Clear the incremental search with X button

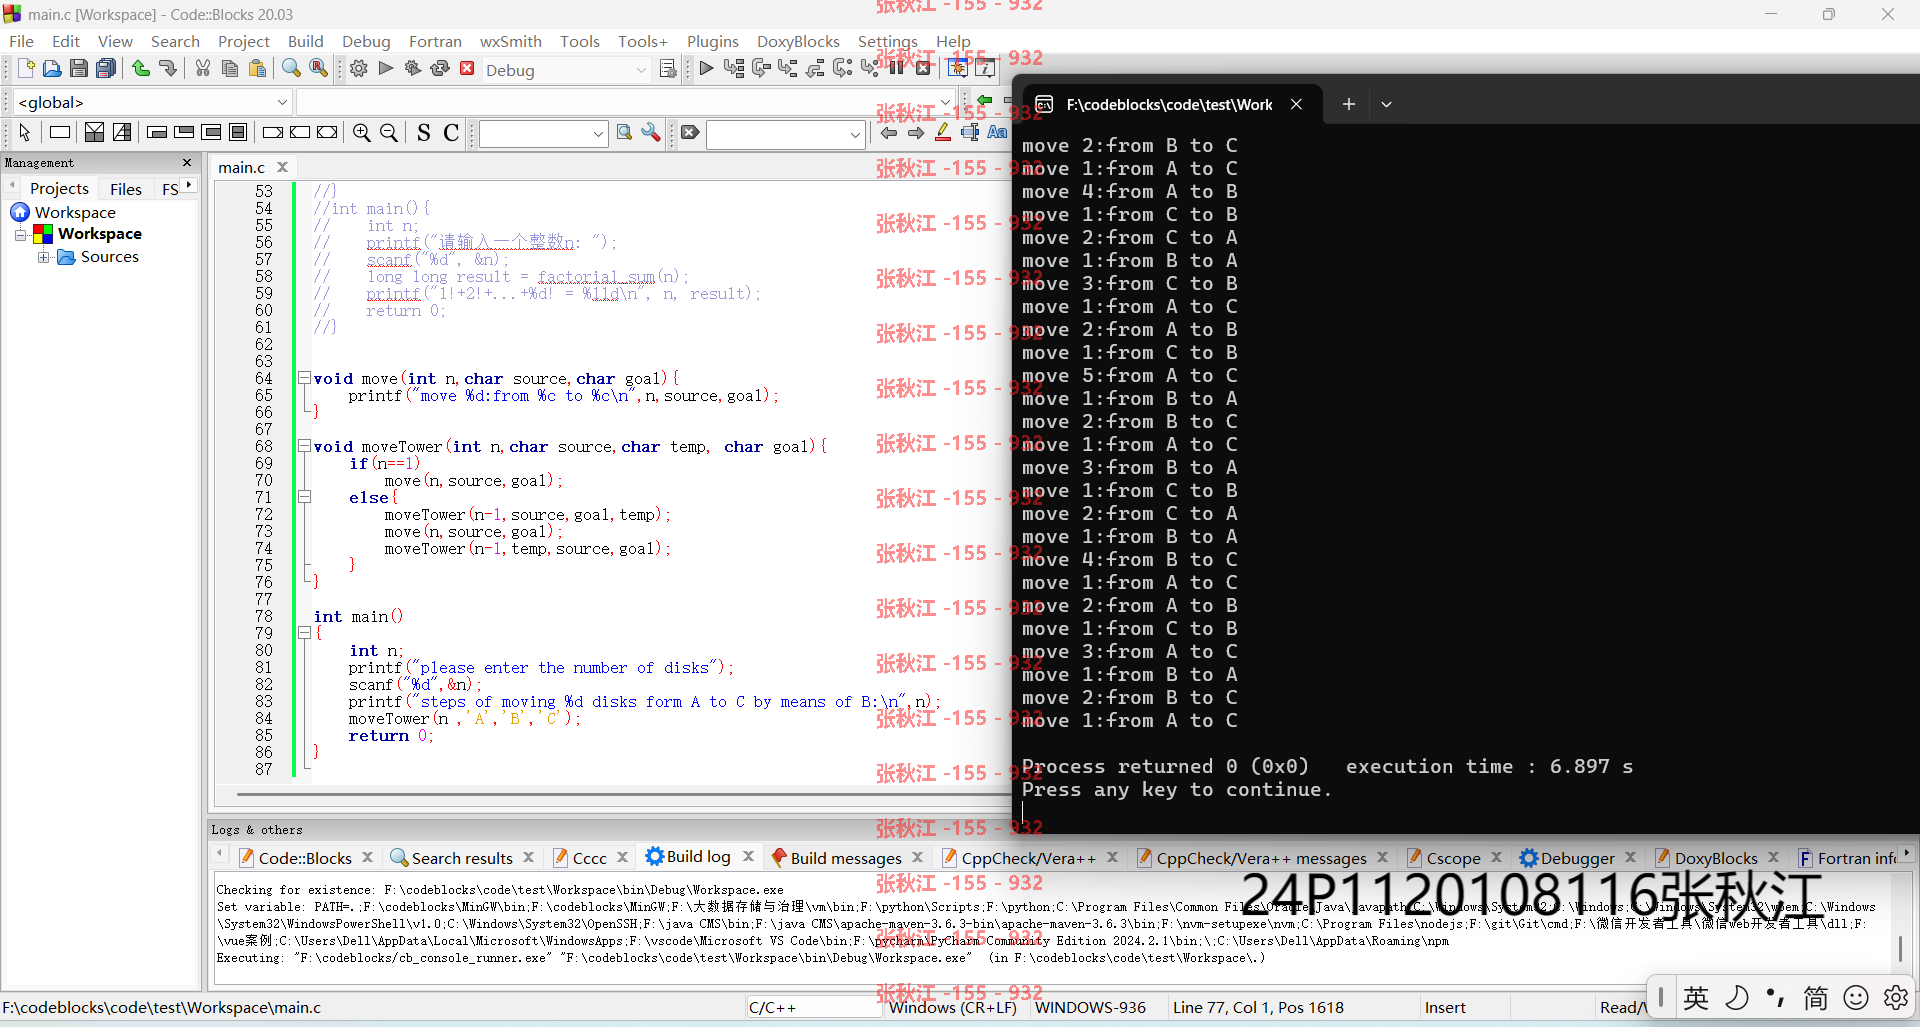click(x=690, y=133)
